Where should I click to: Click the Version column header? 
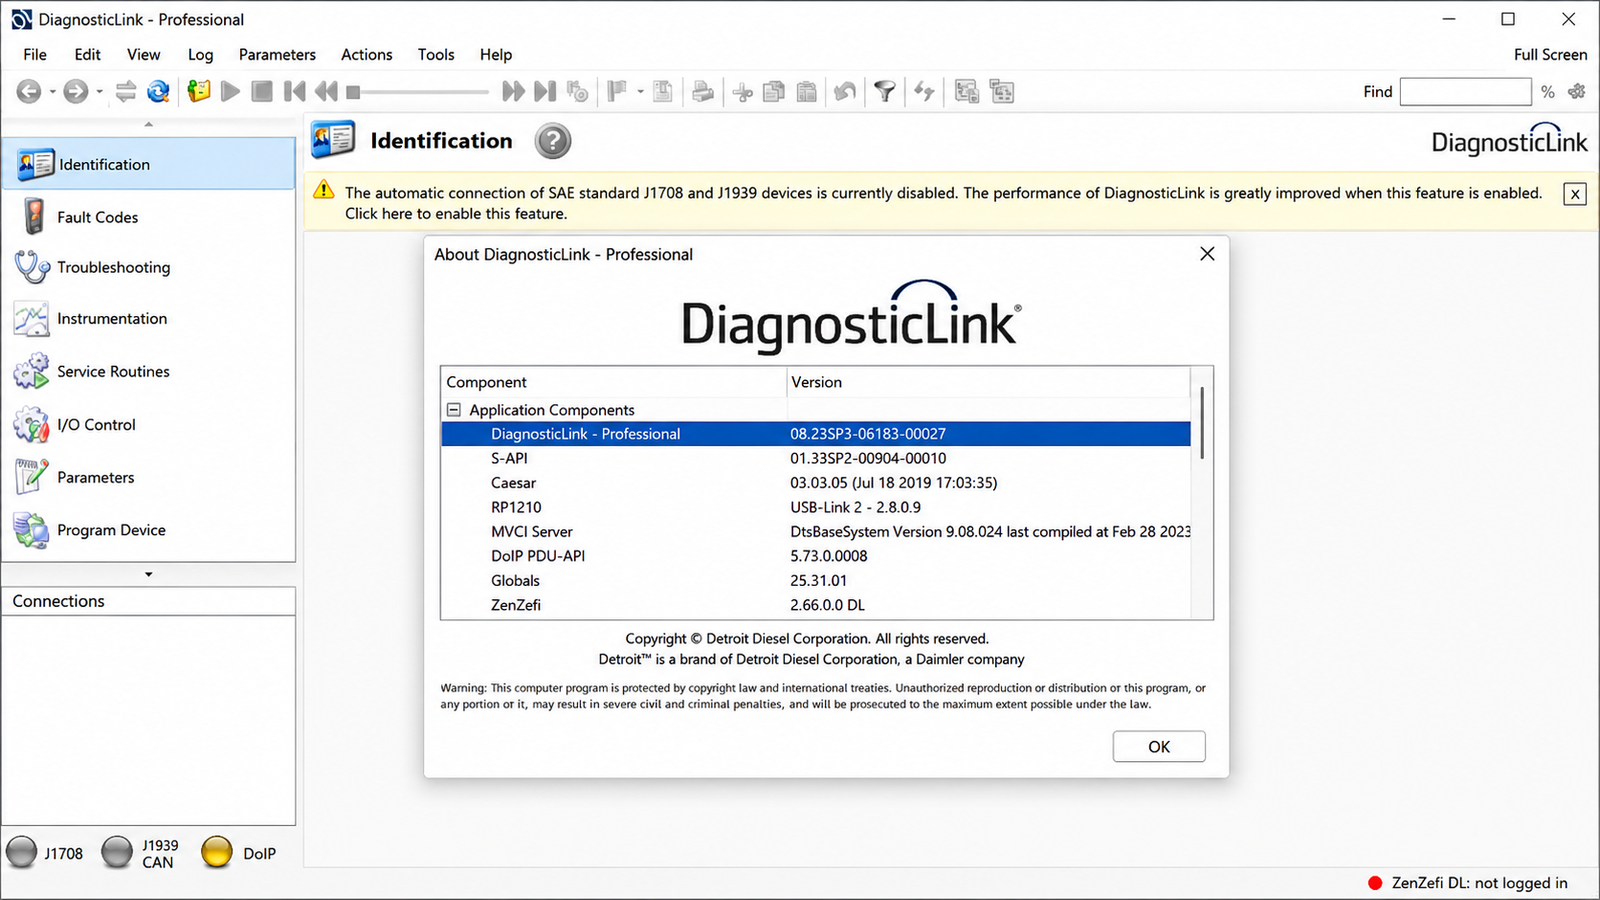click(989, 382)
